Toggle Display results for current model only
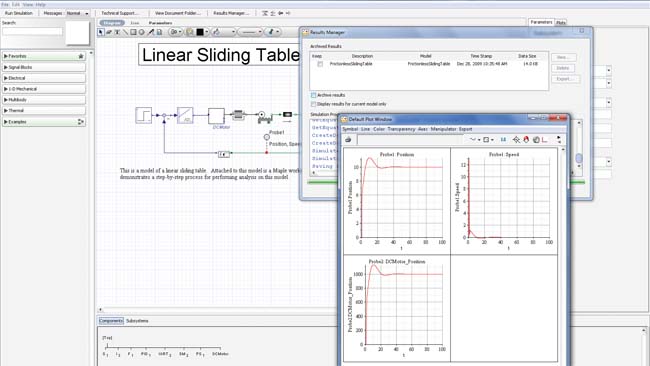 (313, 104)
